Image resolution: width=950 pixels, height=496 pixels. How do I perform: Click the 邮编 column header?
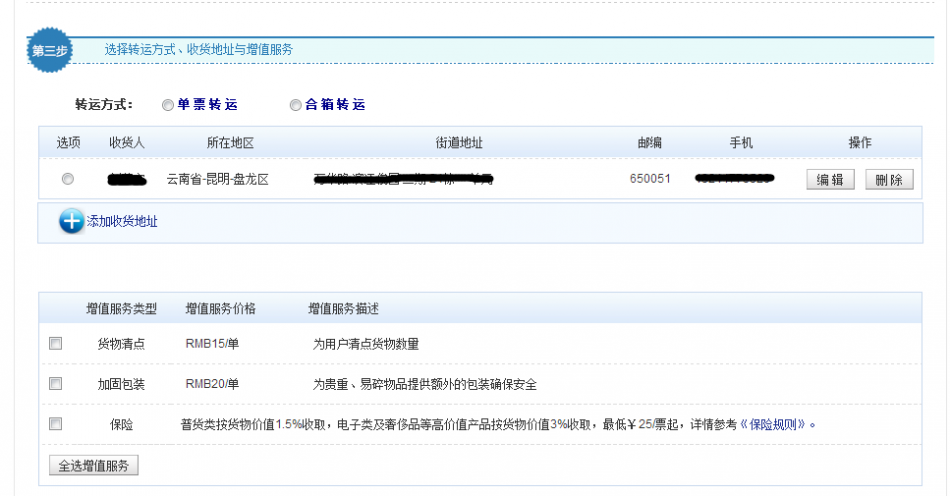pyautogui.click(x=650, y=142)
